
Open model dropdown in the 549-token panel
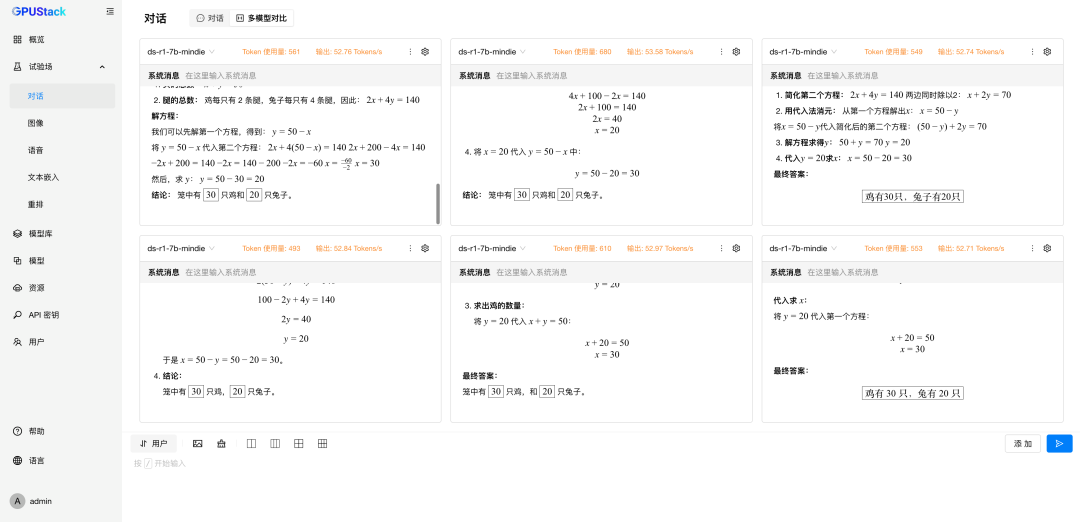click(804, 52)
